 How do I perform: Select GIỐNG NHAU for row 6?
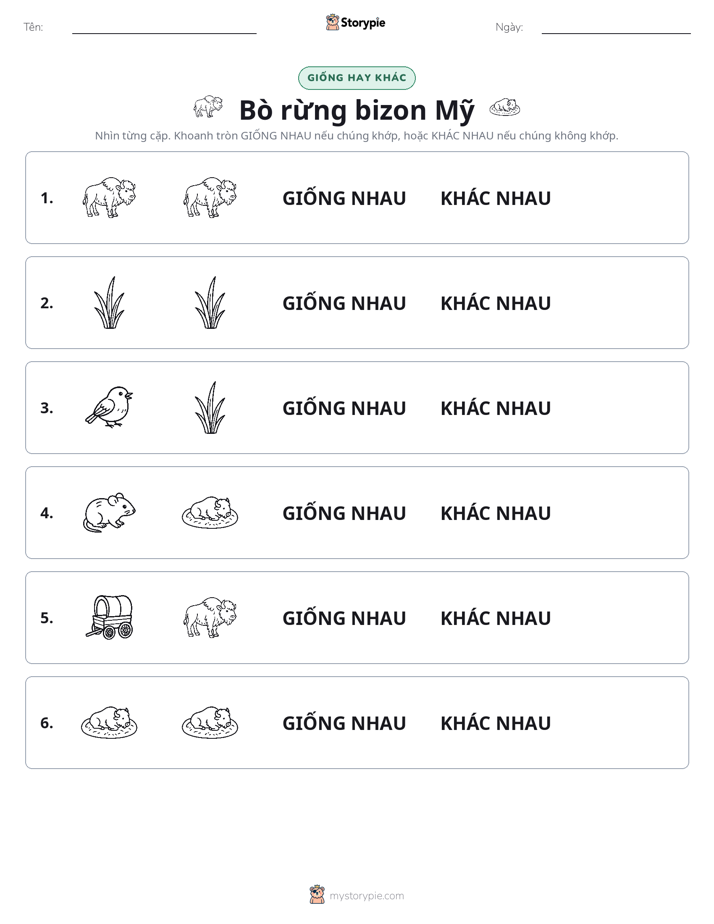pyautogui.click(x=344, y=723)
